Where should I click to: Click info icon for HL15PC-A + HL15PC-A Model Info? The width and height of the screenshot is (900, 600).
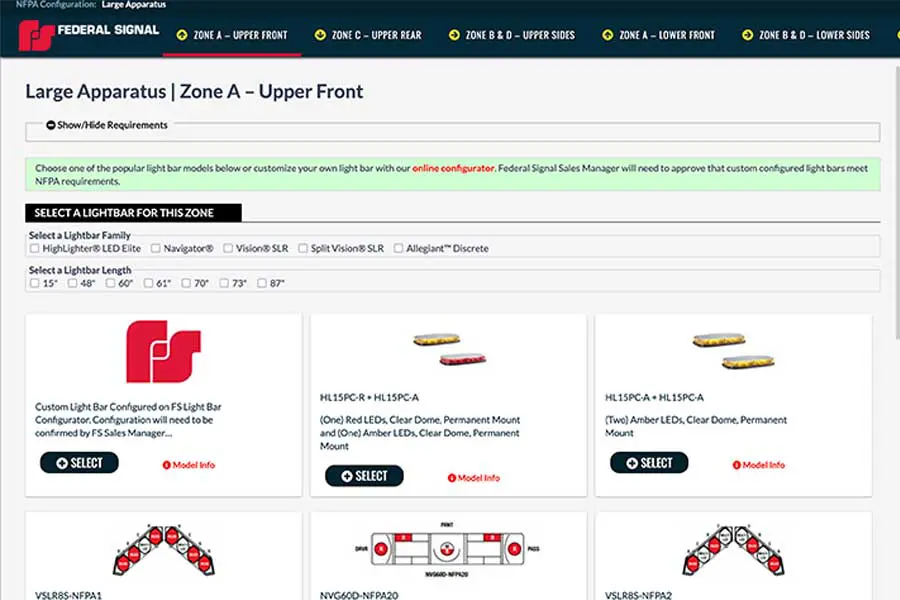click(x=736, y=465)
